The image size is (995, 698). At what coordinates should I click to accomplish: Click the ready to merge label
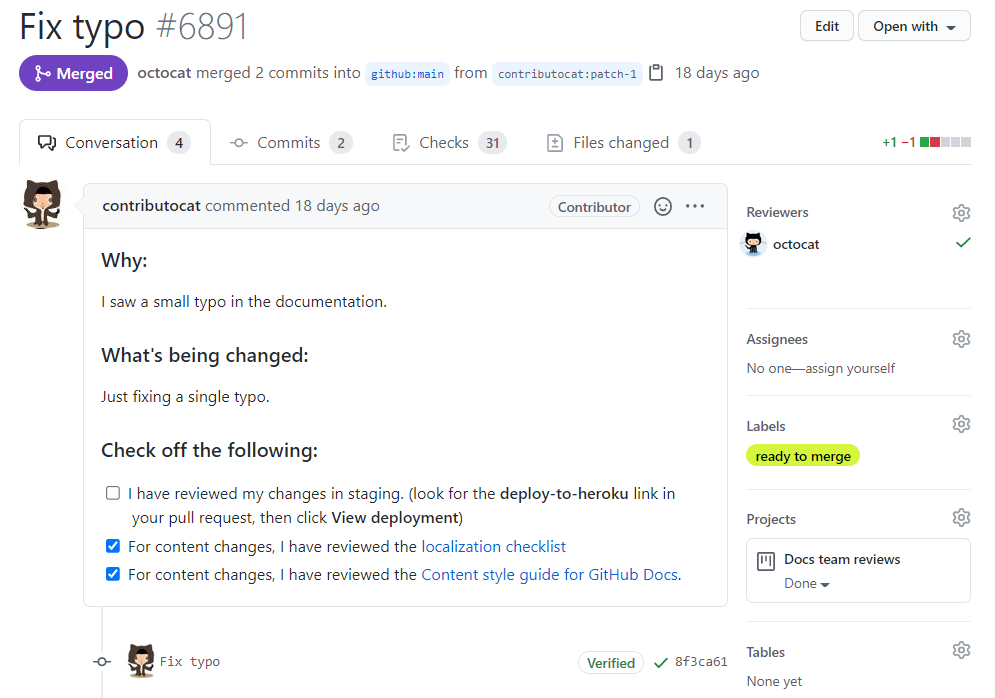[x=803, y=455]
